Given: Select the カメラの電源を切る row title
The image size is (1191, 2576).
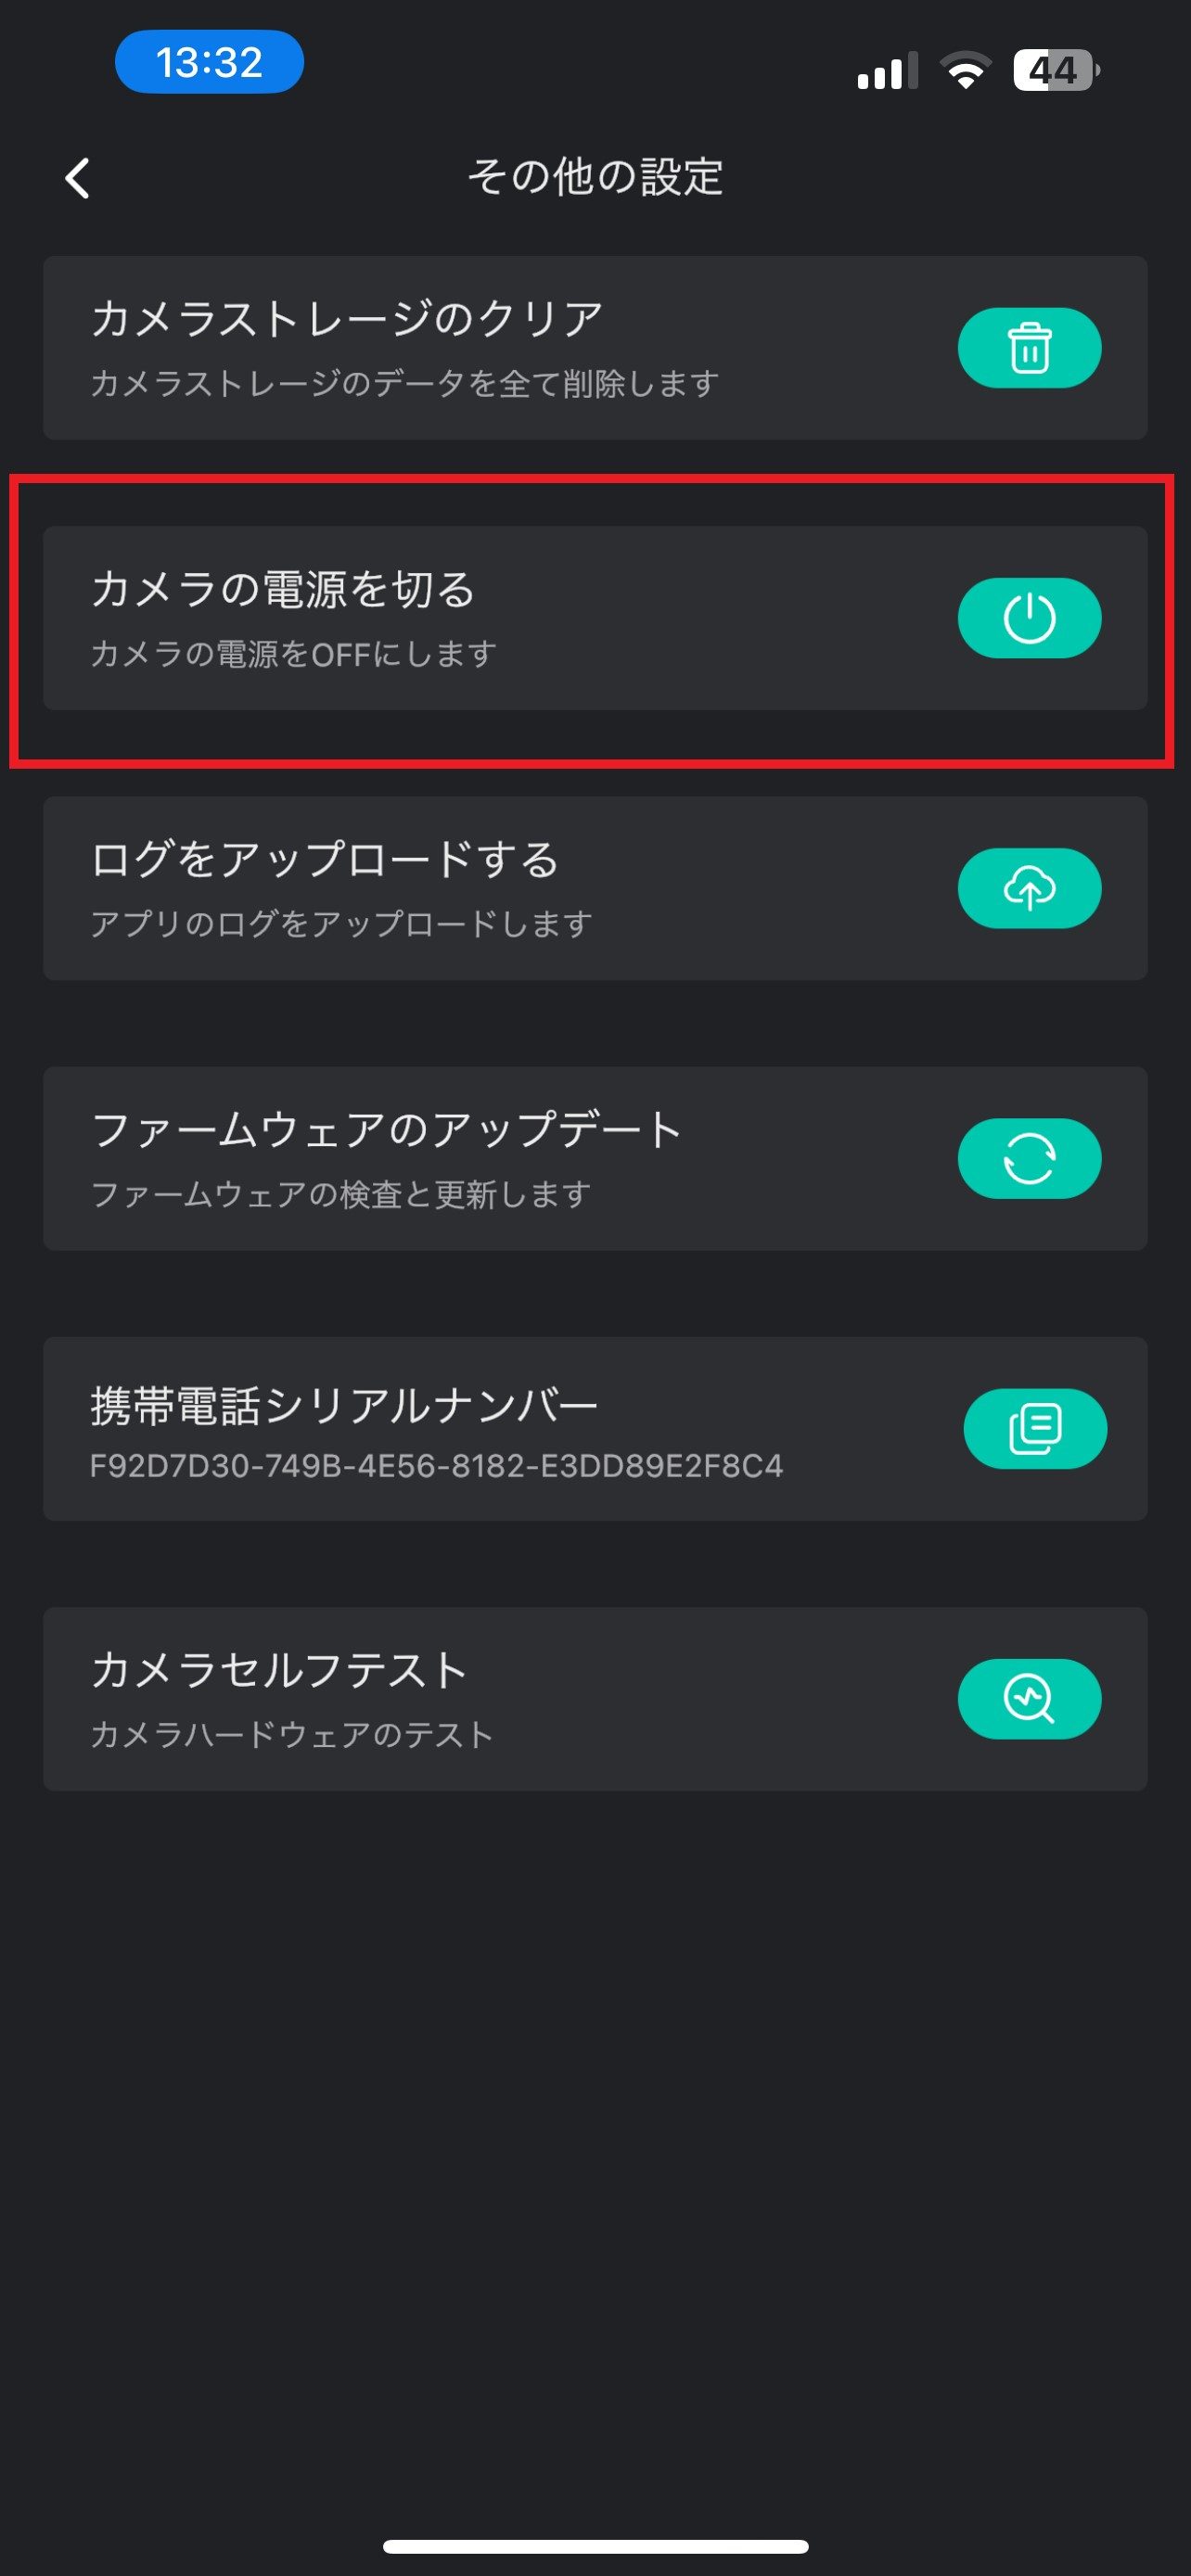Looking at the screenshot, I should tap(283, 589).
